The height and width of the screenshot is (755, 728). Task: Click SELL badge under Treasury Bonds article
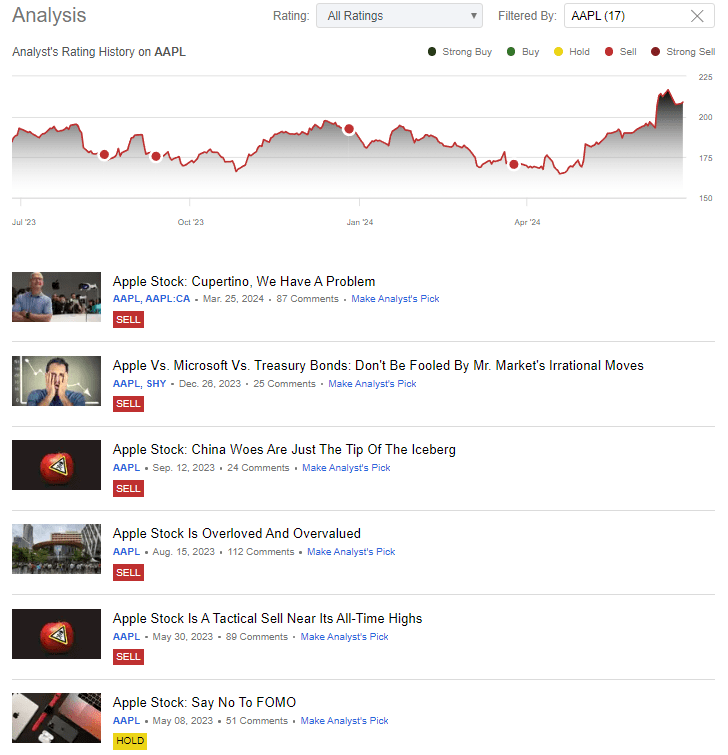pos(128,404)
